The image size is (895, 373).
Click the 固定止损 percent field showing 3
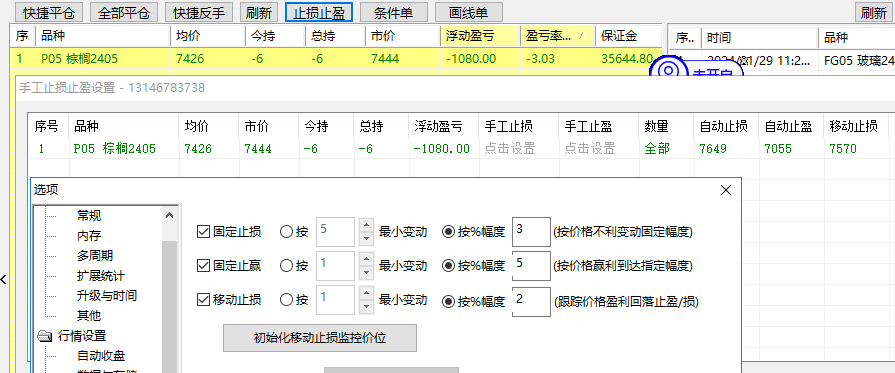tap(531, 232)
